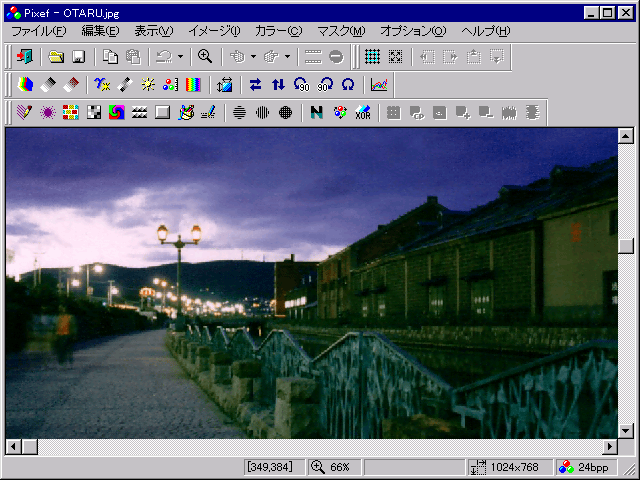Flip the image horizontally
The height and width of the screenshot is (480, 640).
click(x=256, y=84)
